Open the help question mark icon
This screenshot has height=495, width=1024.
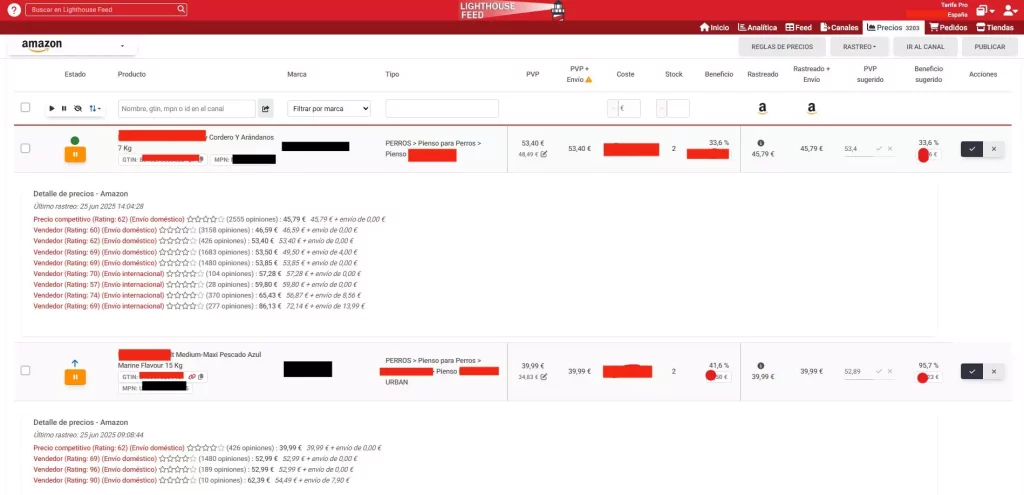[14, 10]
